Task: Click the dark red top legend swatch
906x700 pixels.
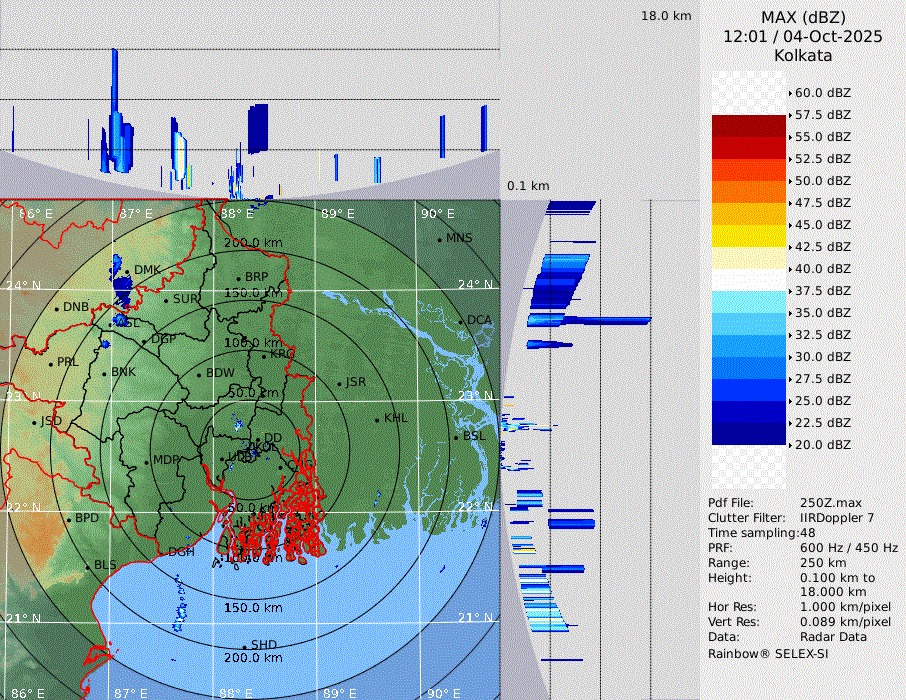Action: click(x=749, y=125)
